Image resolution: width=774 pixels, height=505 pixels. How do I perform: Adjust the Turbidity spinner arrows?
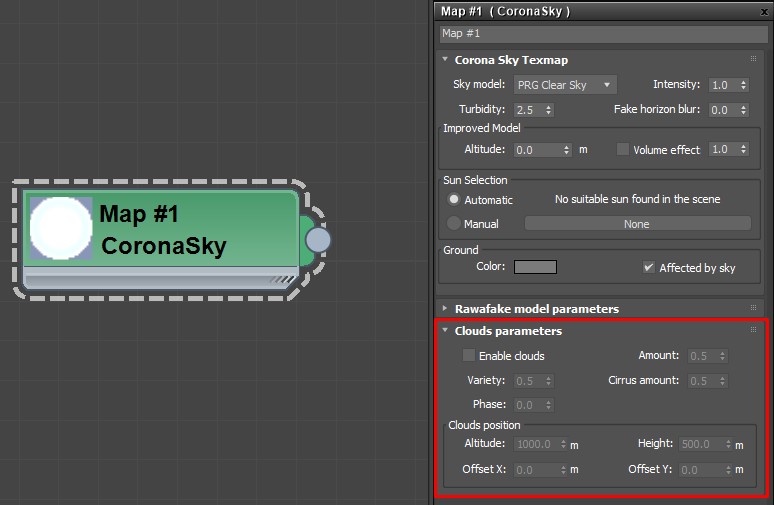click(548, 110)
